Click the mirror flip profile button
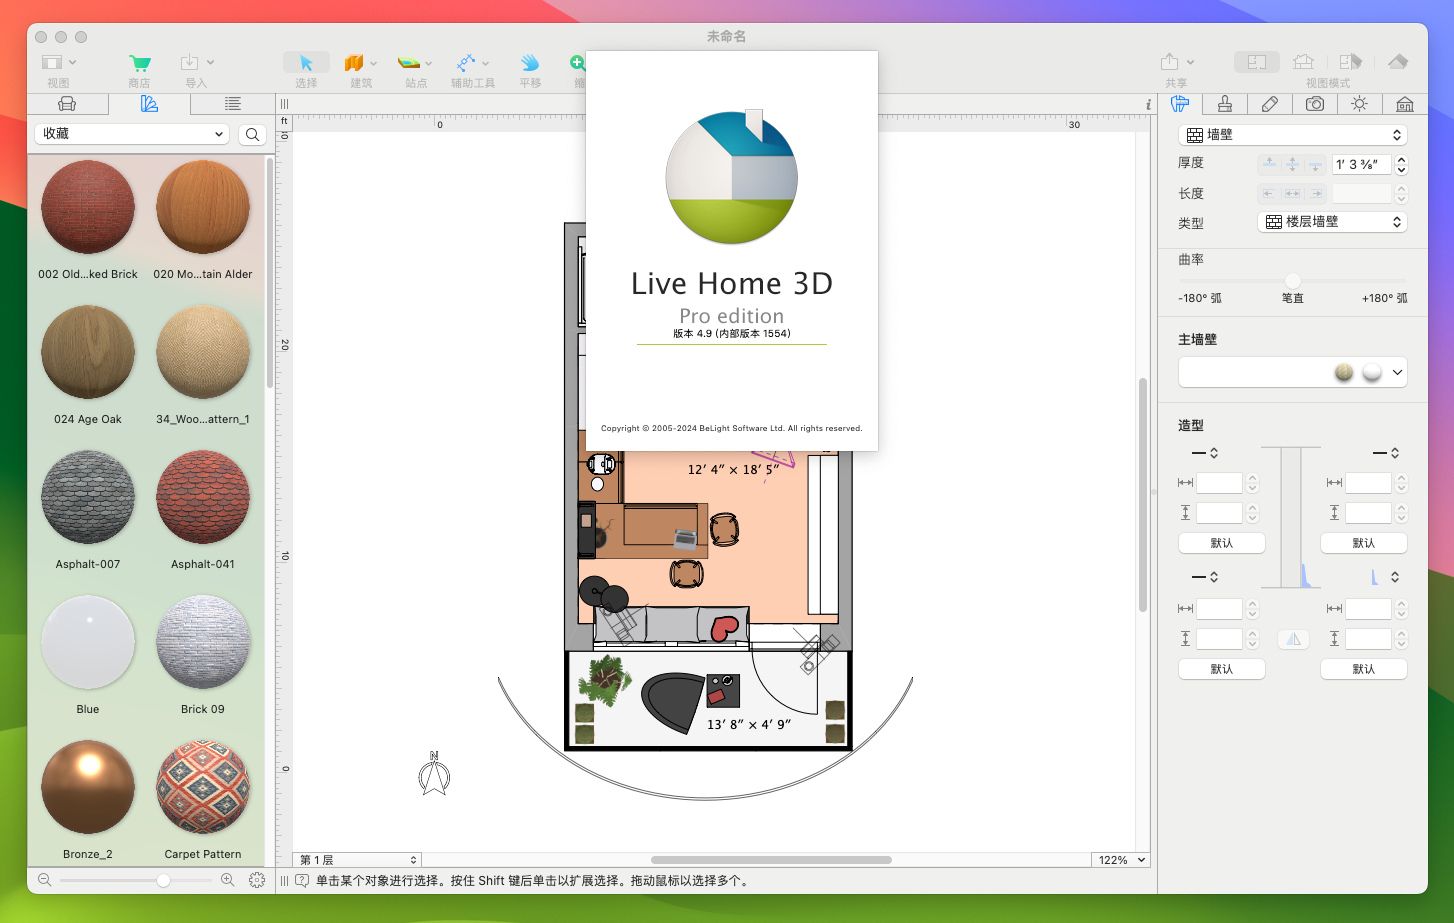 (x=1293, y=639)
